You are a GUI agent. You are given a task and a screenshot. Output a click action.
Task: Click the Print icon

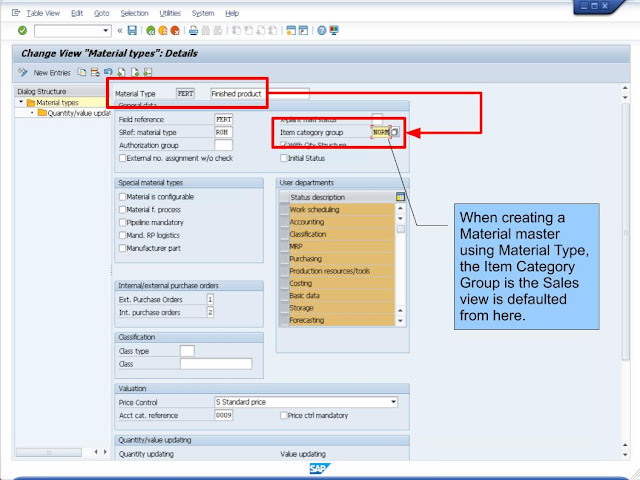click(x=193, y=30)
